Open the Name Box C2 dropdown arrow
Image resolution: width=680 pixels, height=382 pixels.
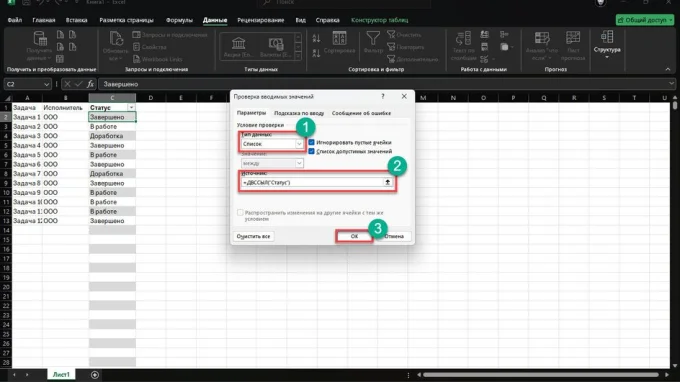pos(46,84)
